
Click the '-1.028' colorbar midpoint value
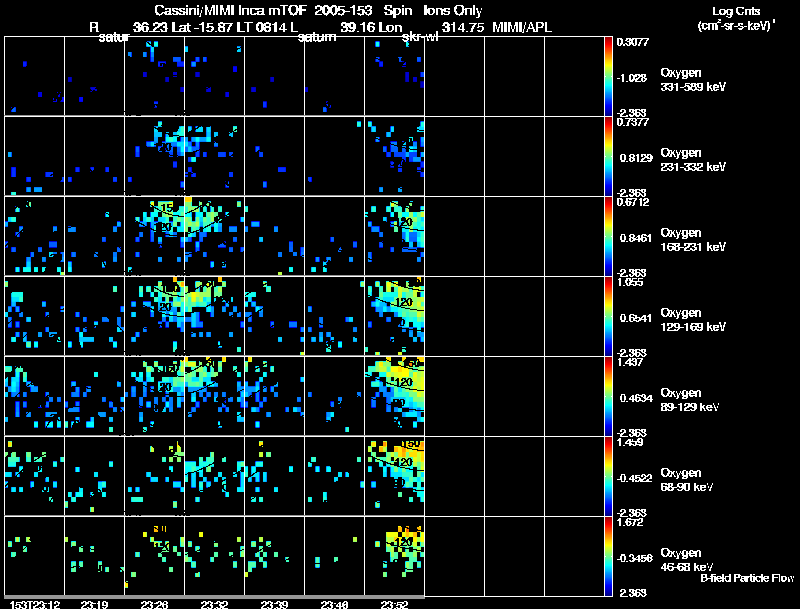click(x=631, y=78)
